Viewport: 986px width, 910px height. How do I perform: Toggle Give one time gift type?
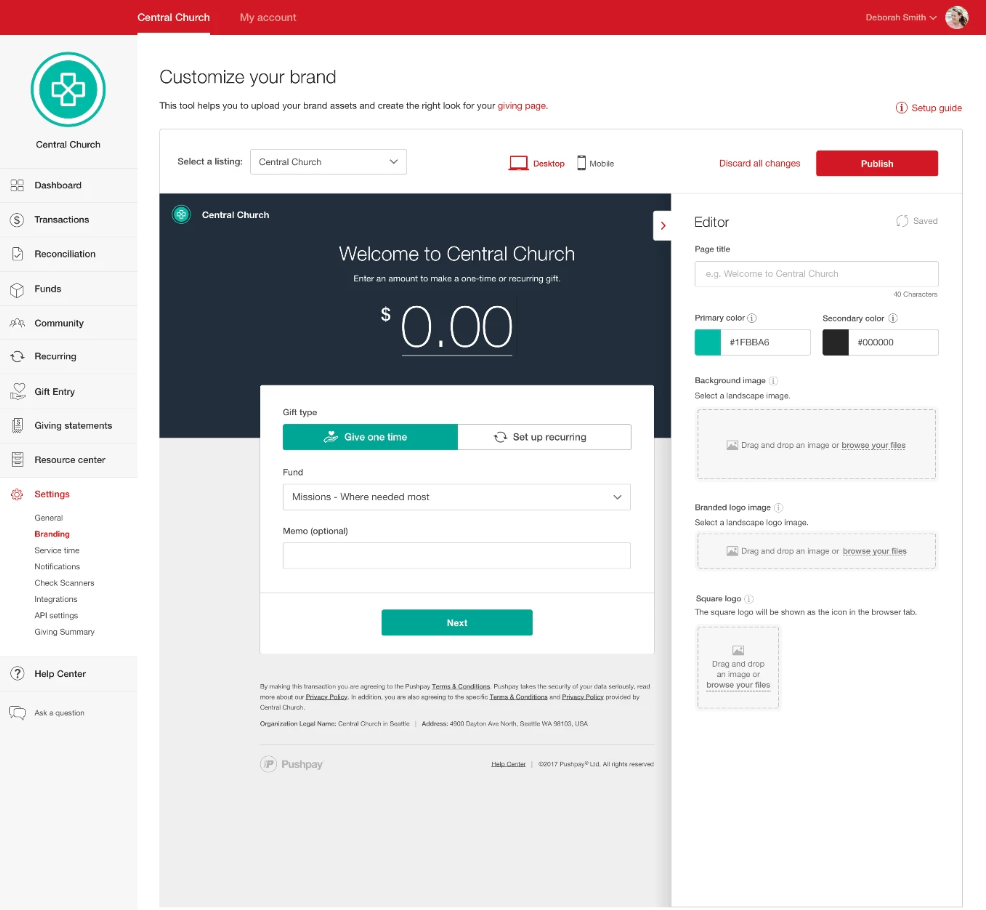click(x=370, y=436)
